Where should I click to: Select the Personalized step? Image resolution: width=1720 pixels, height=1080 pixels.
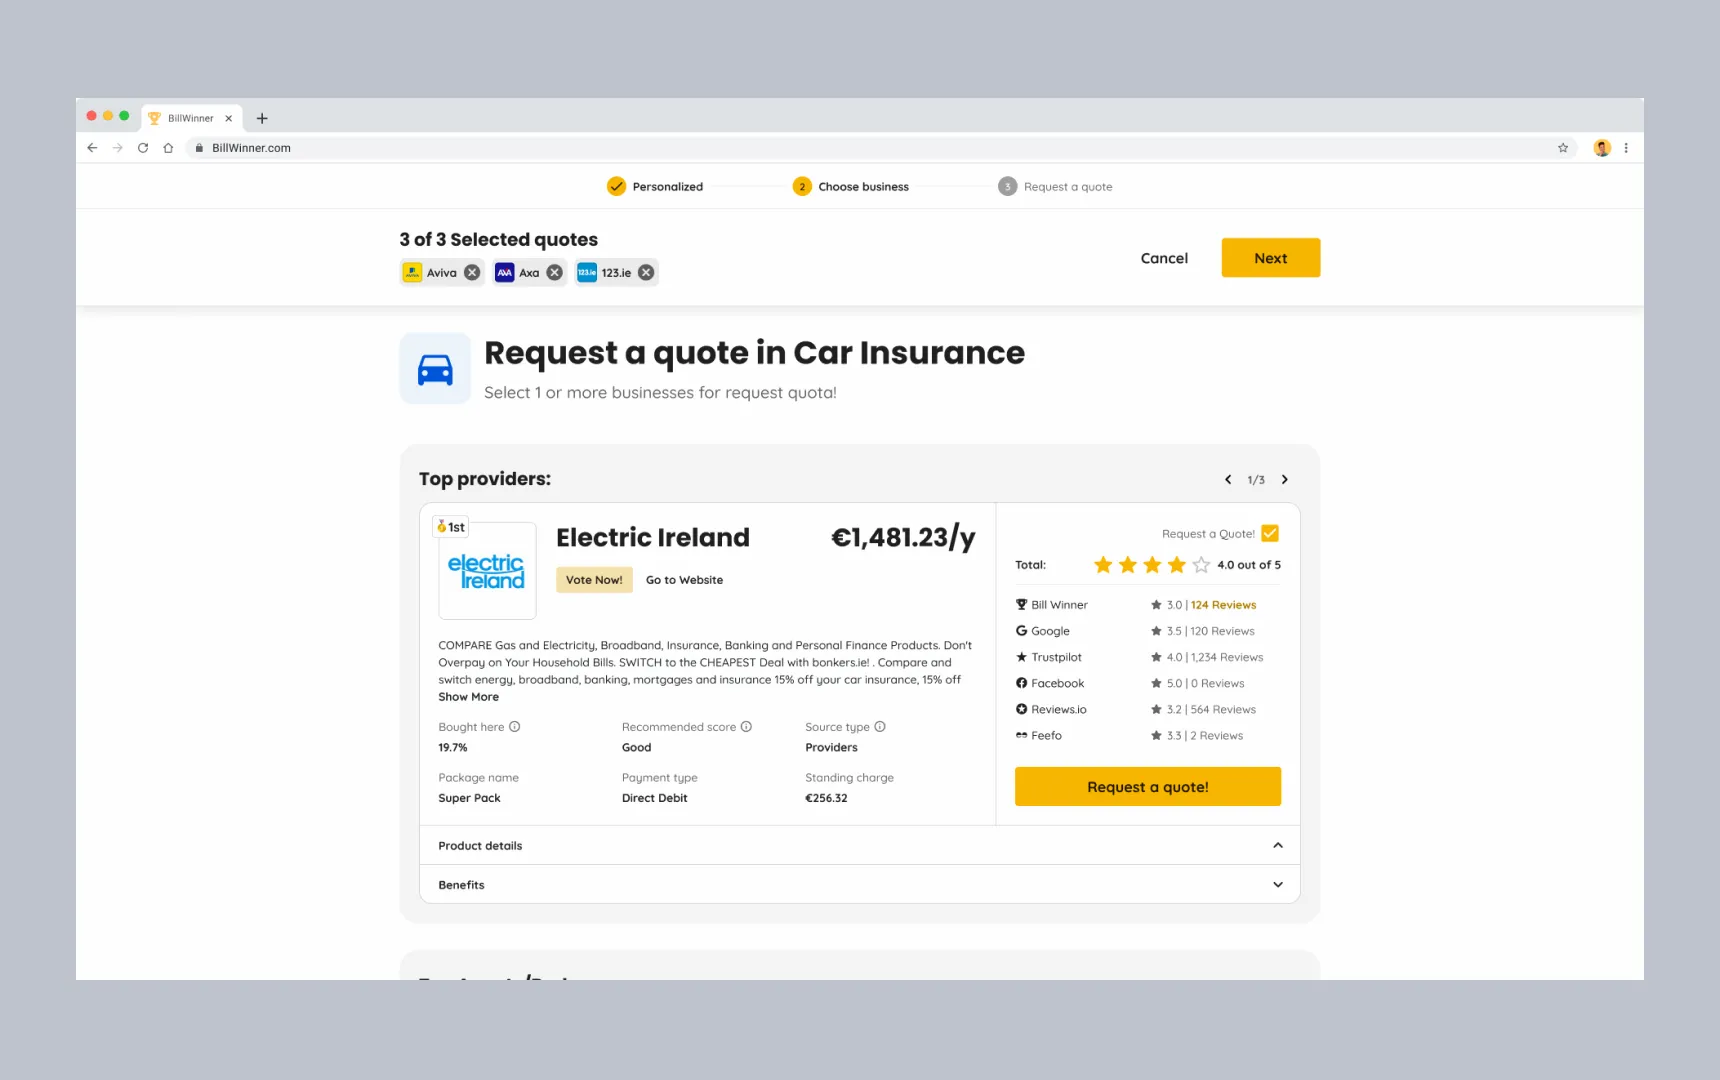point(655,187)
